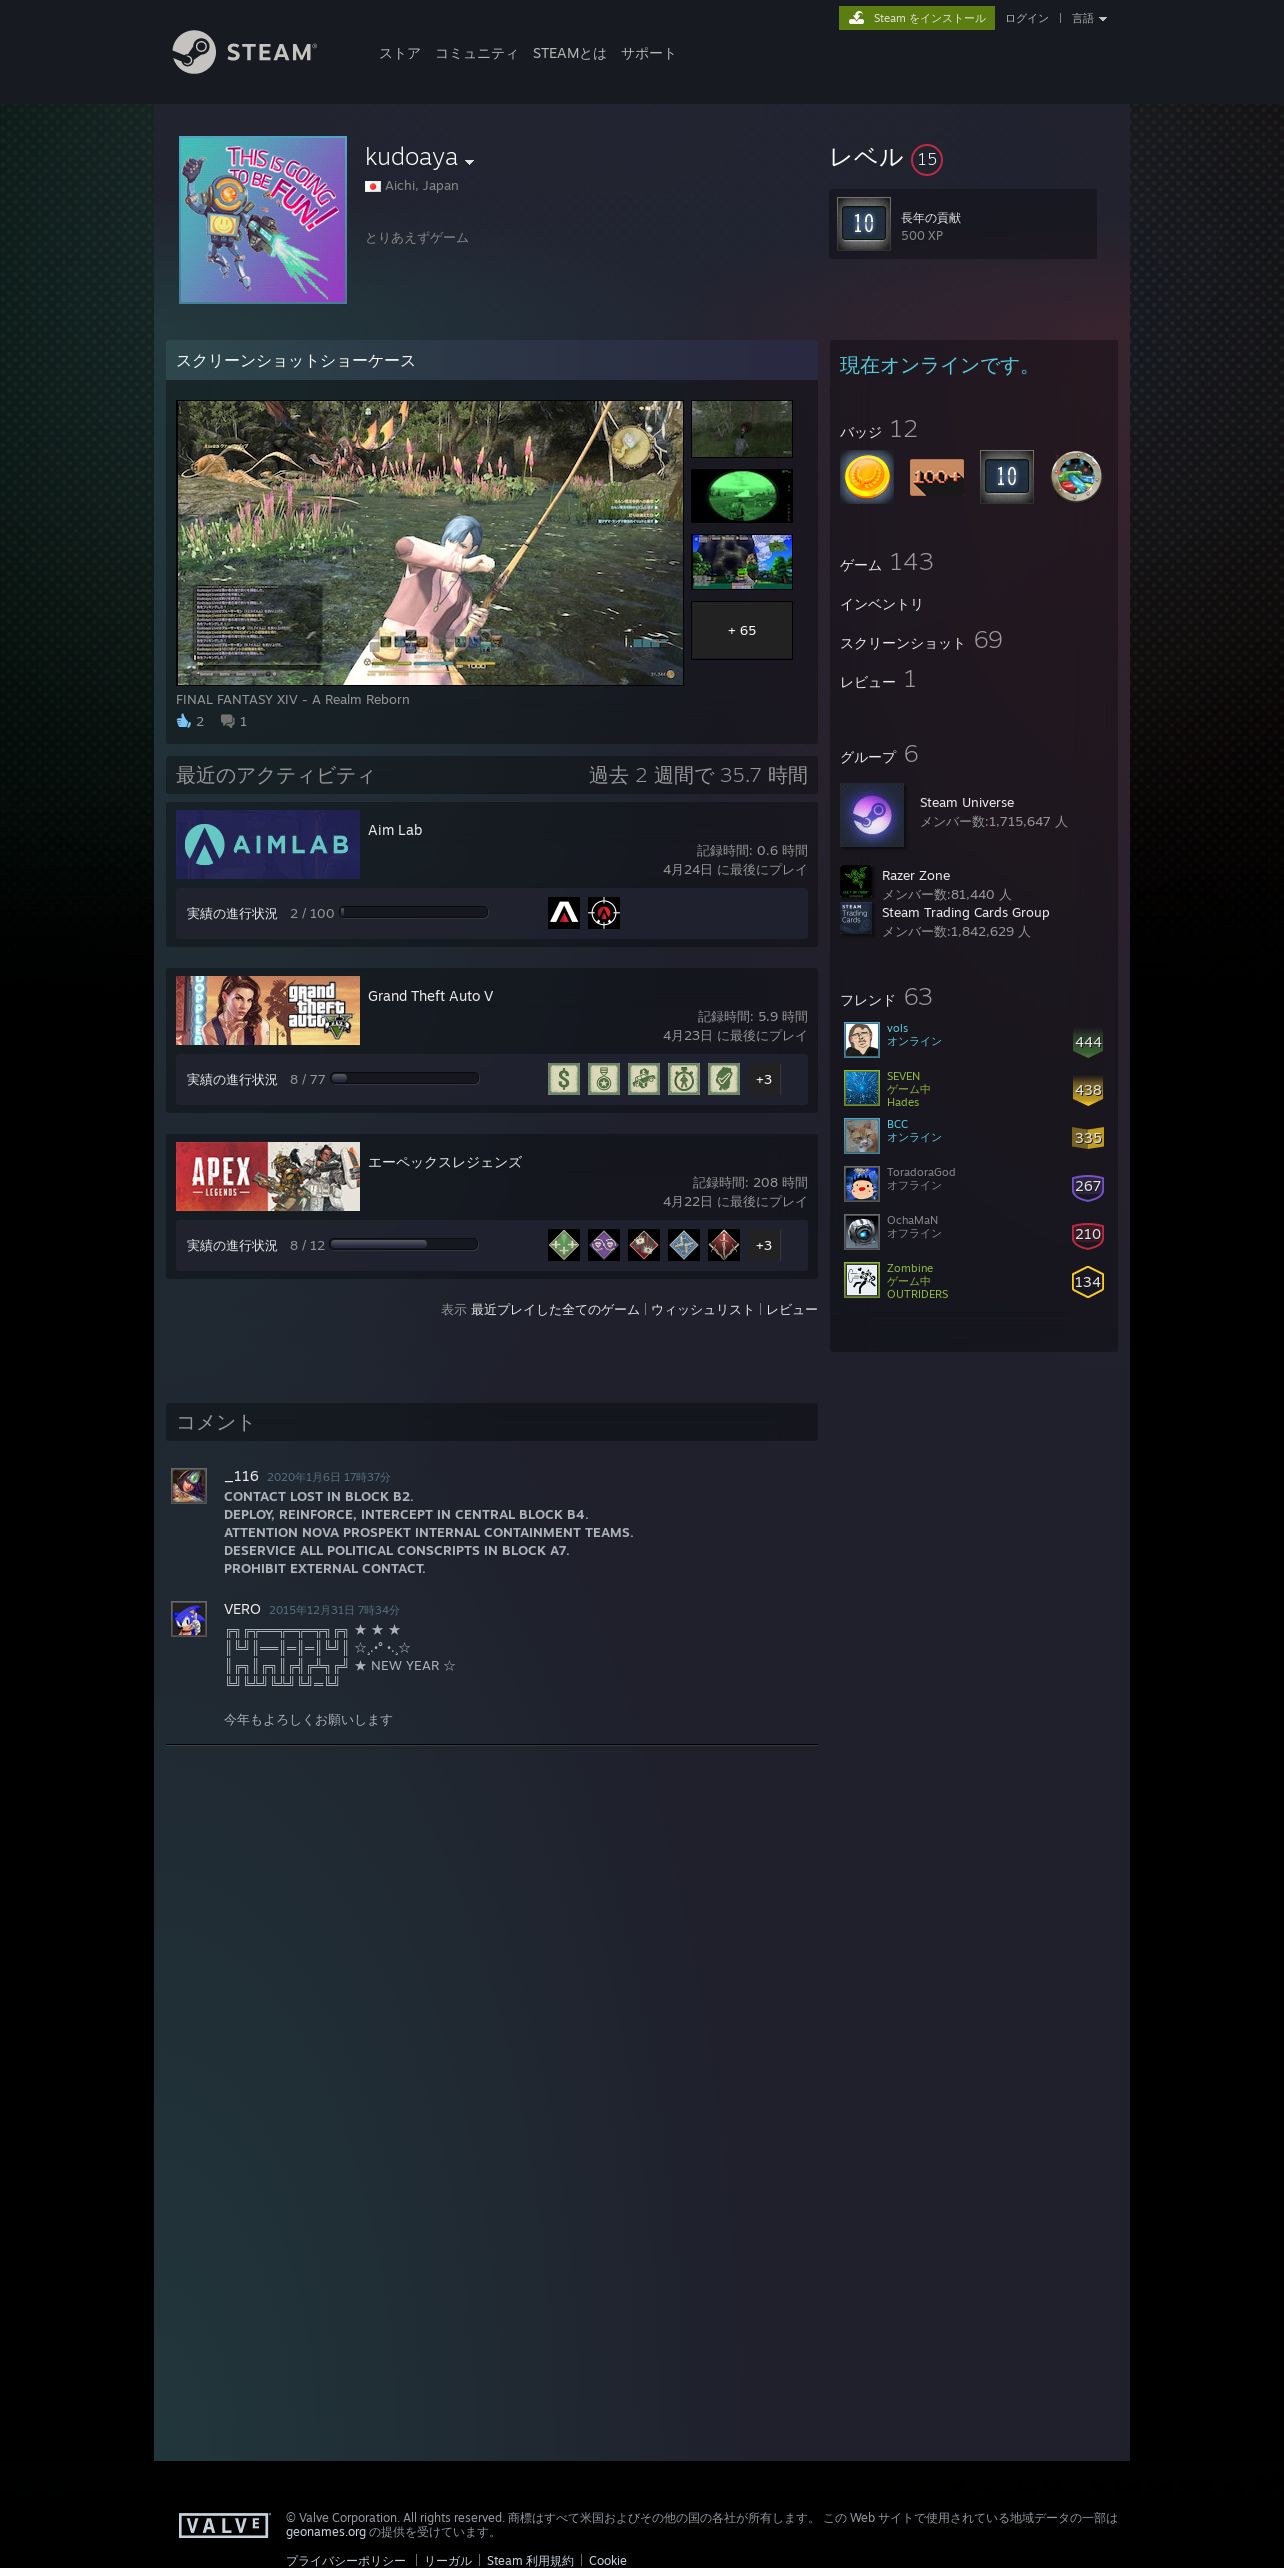Click the Aim Lab crosshair achievement icon
Viewport: 1284px width, 2568px height.
604,913
